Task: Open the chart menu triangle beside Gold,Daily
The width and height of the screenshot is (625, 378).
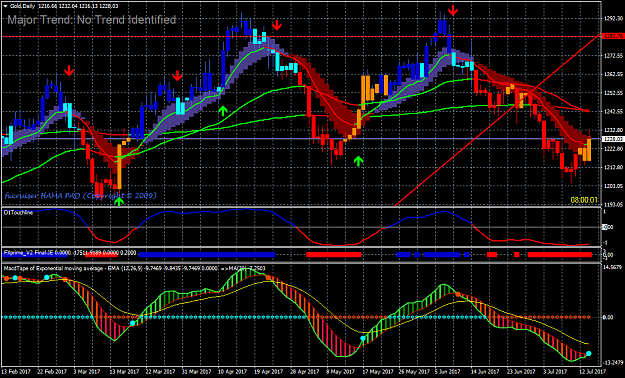Action: 6,6
